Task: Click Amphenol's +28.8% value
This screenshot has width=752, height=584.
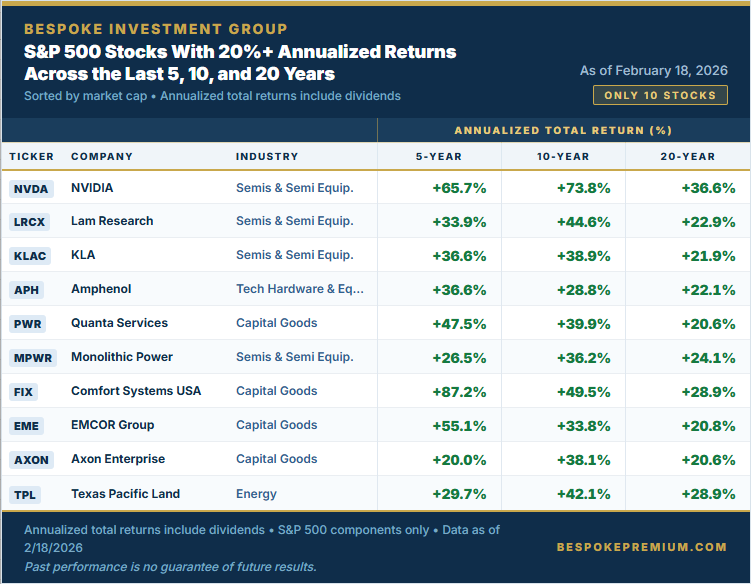Action: coord(584,290)
